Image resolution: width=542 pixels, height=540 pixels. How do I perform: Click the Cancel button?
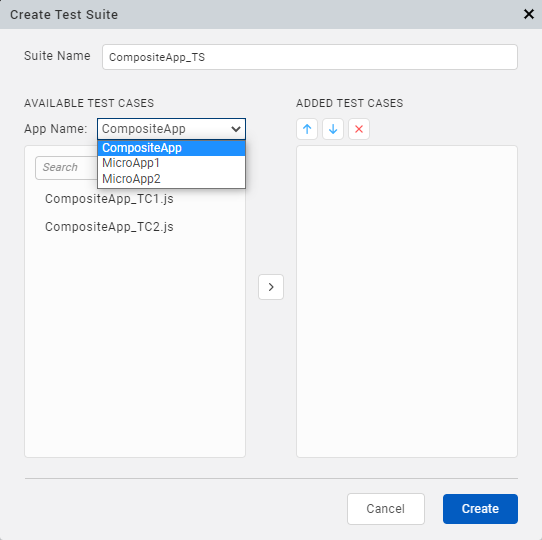386,509
